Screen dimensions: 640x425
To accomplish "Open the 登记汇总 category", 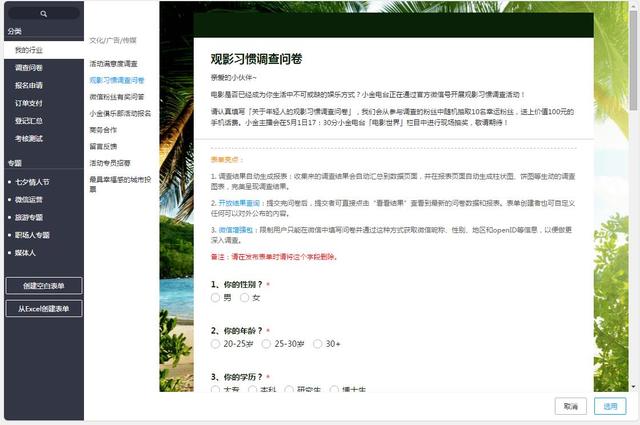I will point(29,121).
